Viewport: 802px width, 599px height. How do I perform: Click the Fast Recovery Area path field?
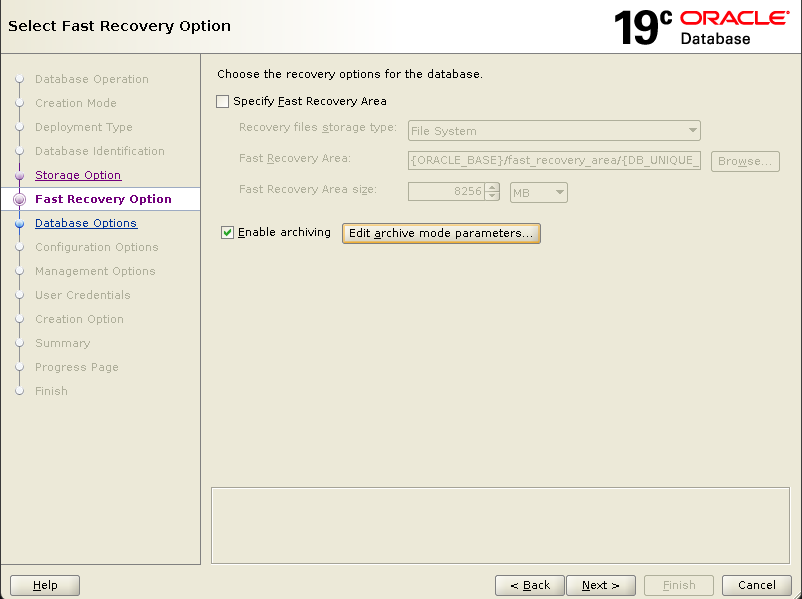click(x=554, y=161)
